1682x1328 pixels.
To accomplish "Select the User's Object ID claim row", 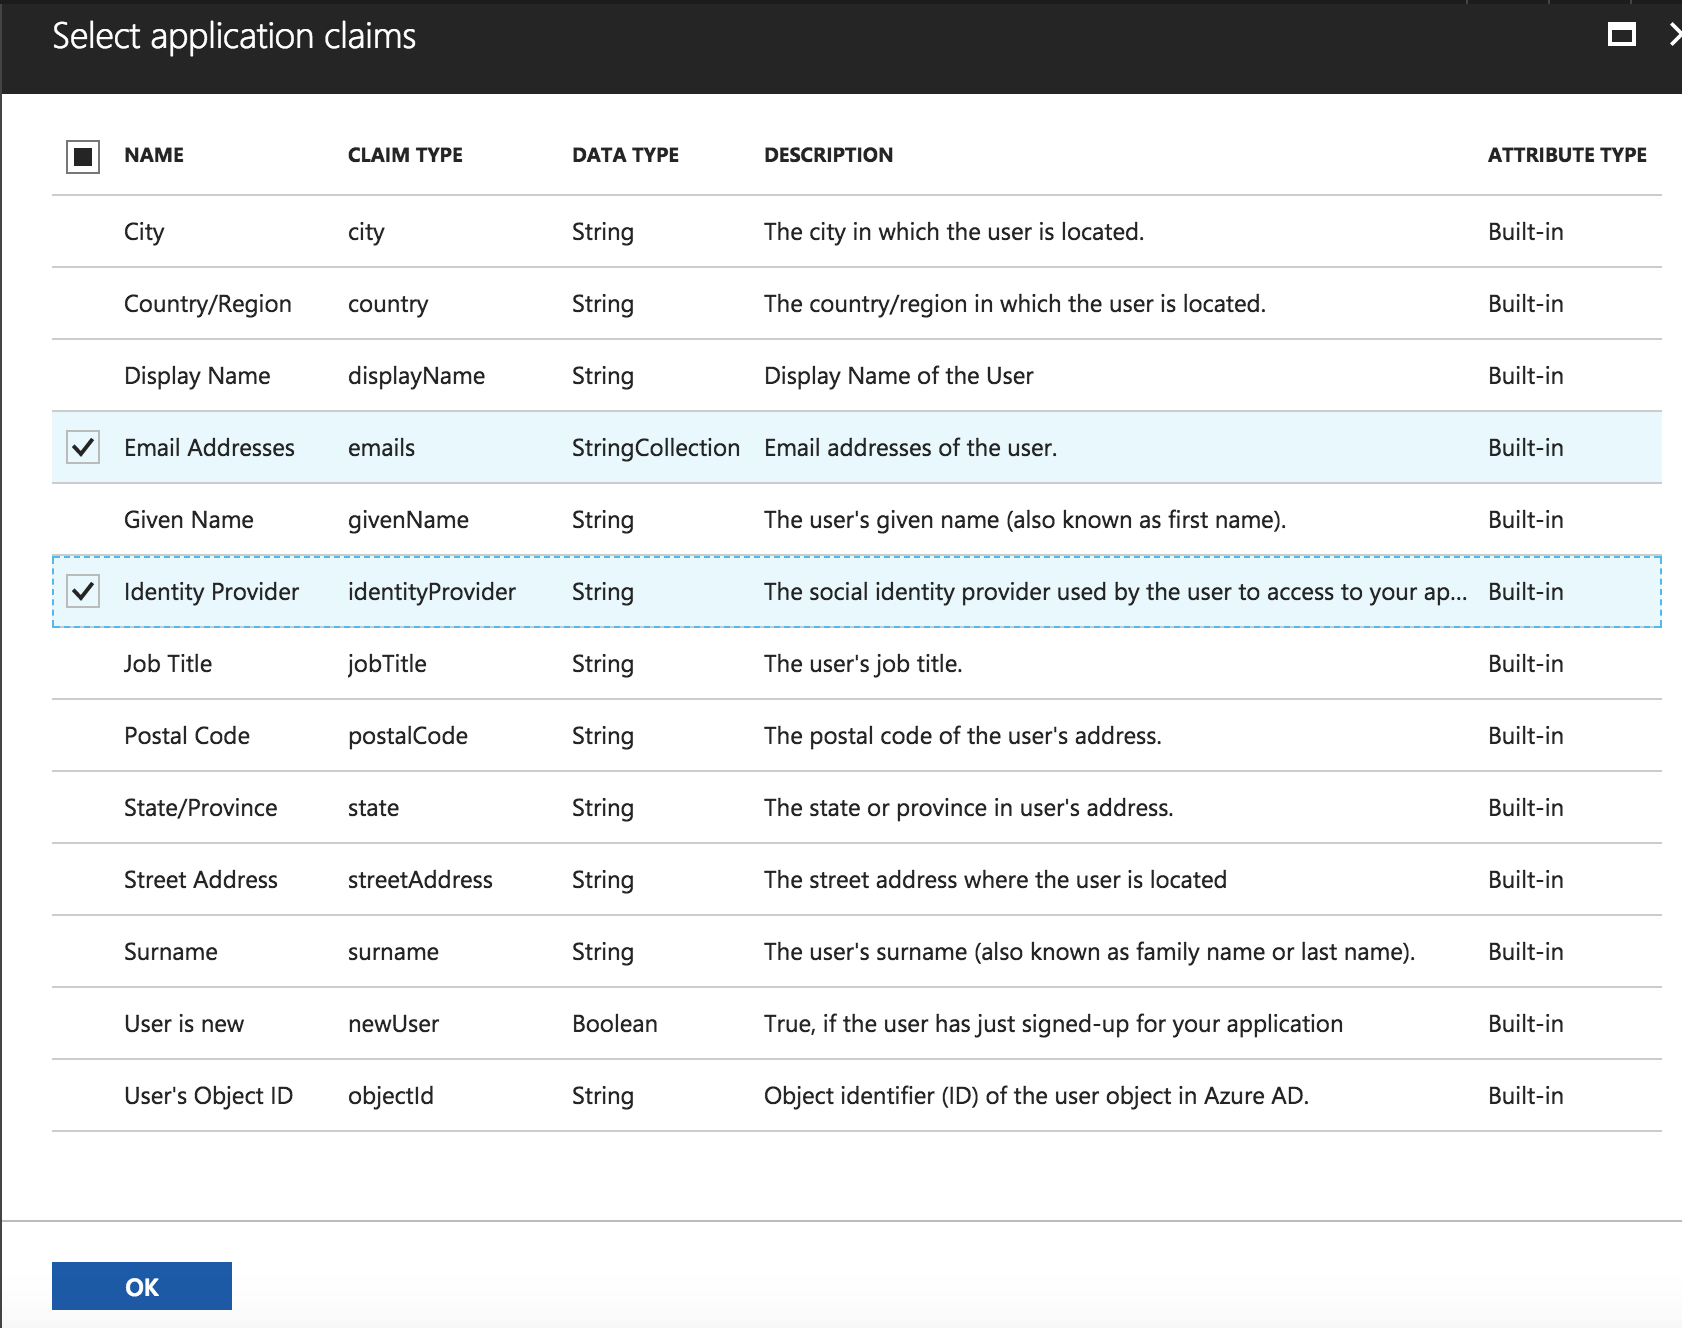I will [x=857, y=1095].
